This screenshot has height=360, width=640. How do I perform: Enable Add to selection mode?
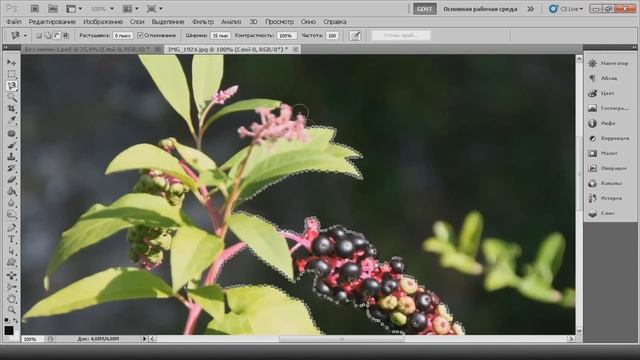(48, 36)
